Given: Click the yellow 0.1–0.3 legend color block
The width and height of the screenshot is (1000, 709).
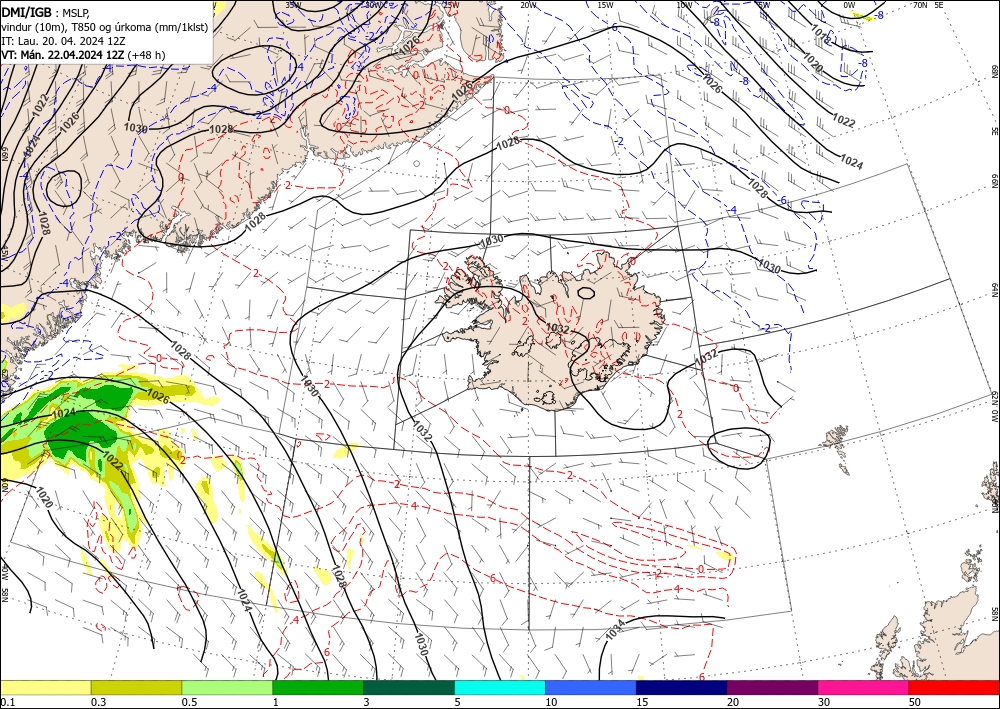Looking at the screenshot, I should 45,687.
